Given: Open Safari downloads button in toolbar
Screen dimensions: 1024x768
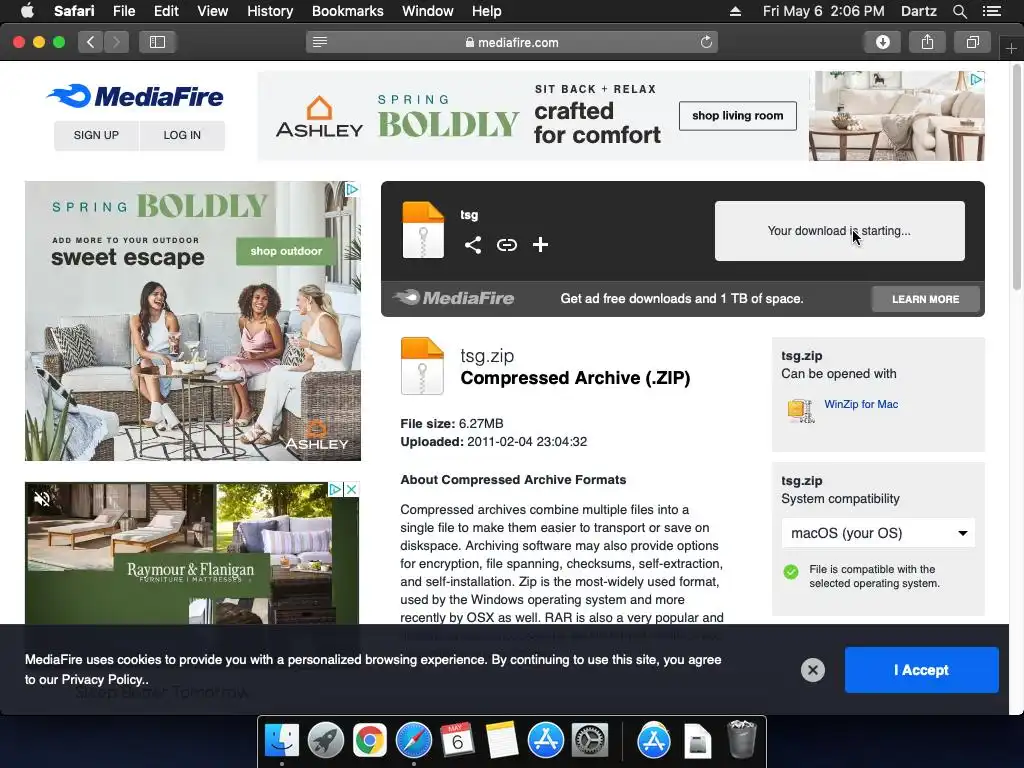Looking at the screenshot, I should click(882, 42).
